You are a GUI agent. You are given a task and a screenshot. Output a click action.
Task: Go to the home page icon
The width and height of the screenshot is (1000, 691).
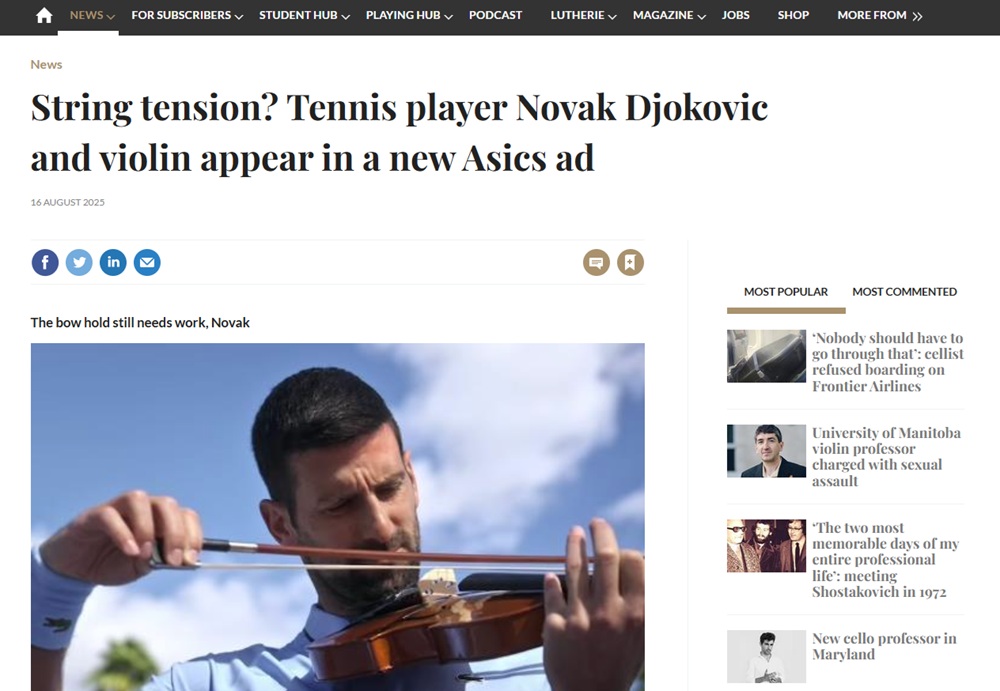[44, 15]
